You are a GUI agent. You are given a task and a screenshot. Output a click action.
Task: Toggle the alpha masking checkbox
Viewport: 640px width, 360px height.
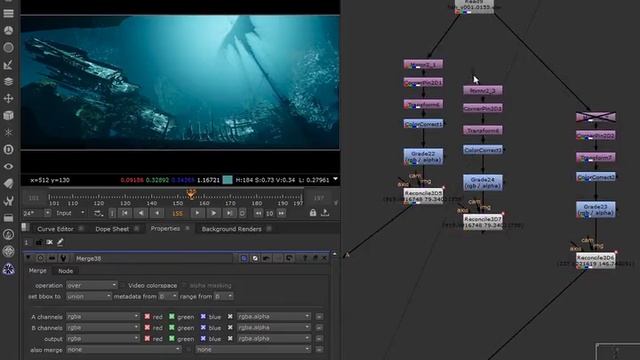184,285
